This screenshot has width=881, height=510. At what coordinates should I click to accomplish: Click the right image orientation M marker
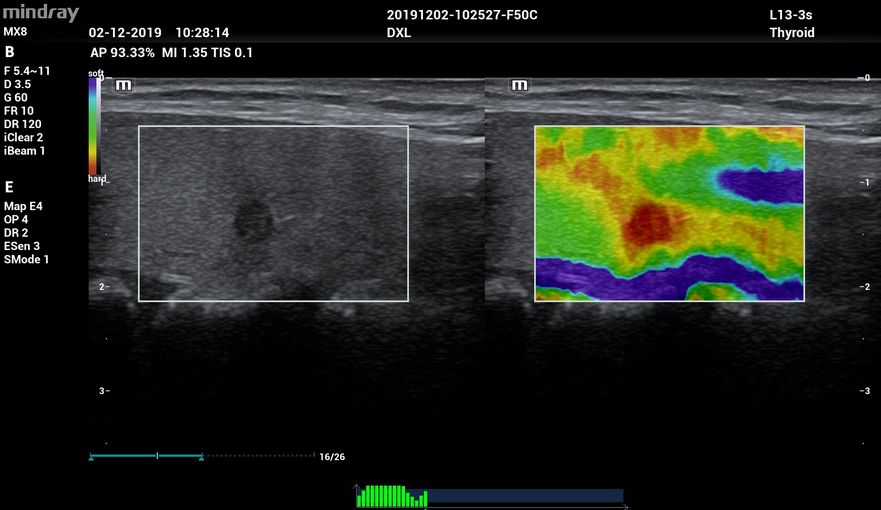pyautogui.click(x=520, y=85)
